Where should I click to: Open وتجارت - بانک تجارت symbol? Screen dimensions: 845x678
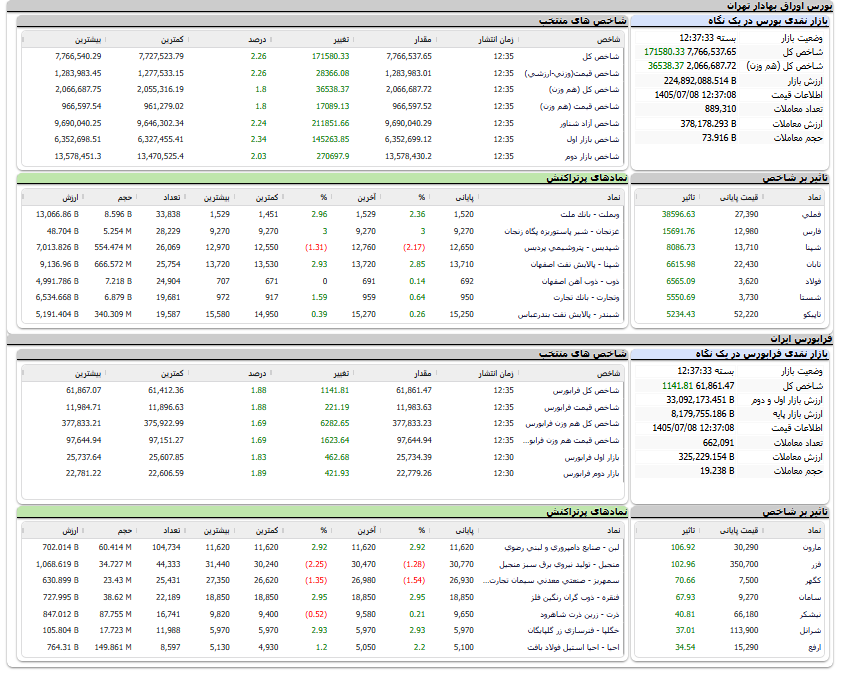[587, 298]
